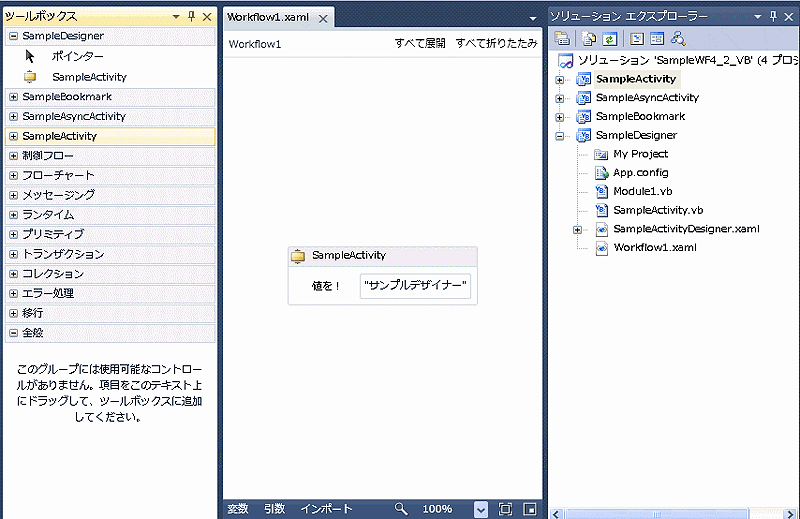Close the Workflow1.xaml tab
The image size is (800, 519).
[323, 19]
